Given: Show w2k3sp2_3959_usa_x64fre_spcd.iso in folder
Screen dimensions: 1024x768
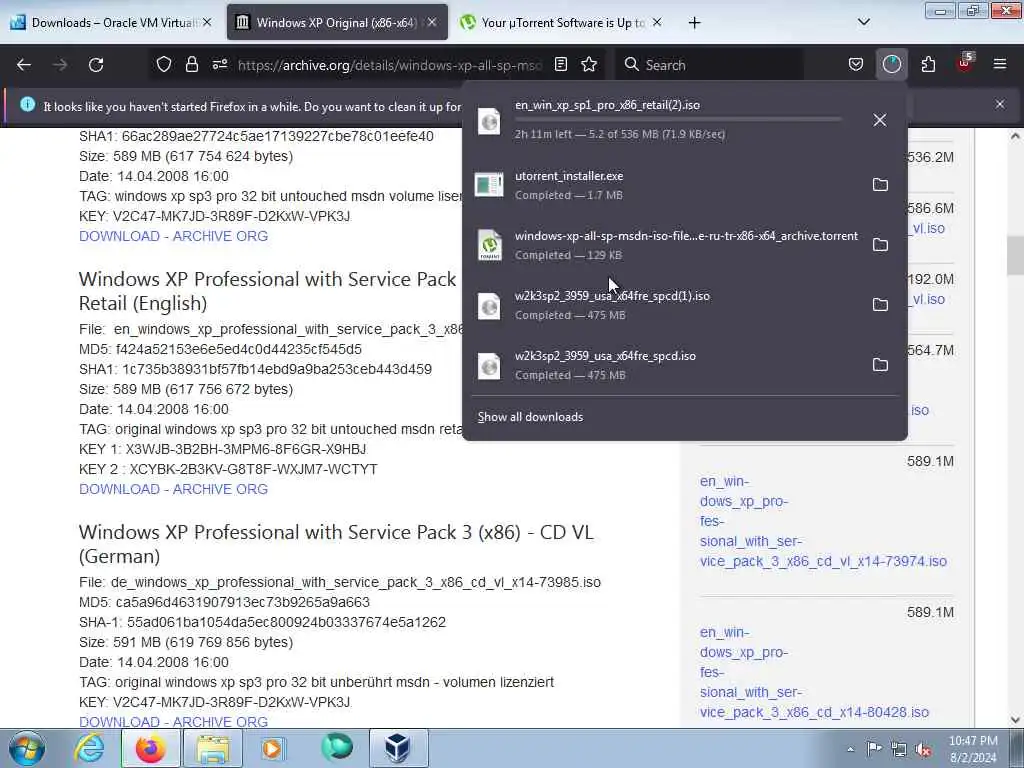Looking at the screenshot, I should coord(880,365).
